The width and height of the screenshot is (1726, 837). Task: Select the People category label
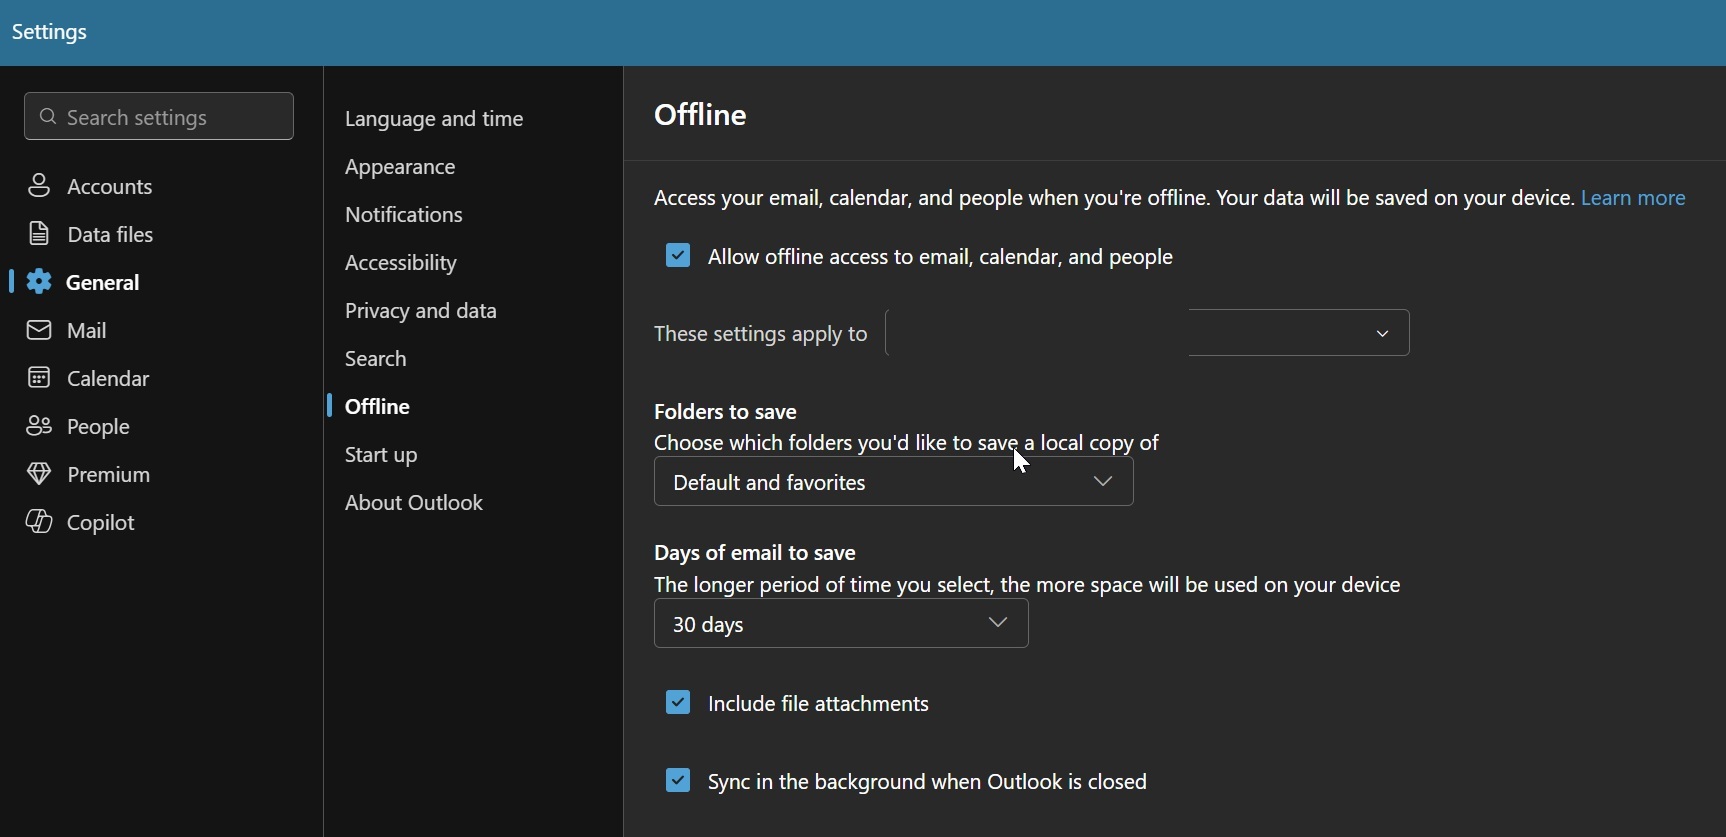99,427
